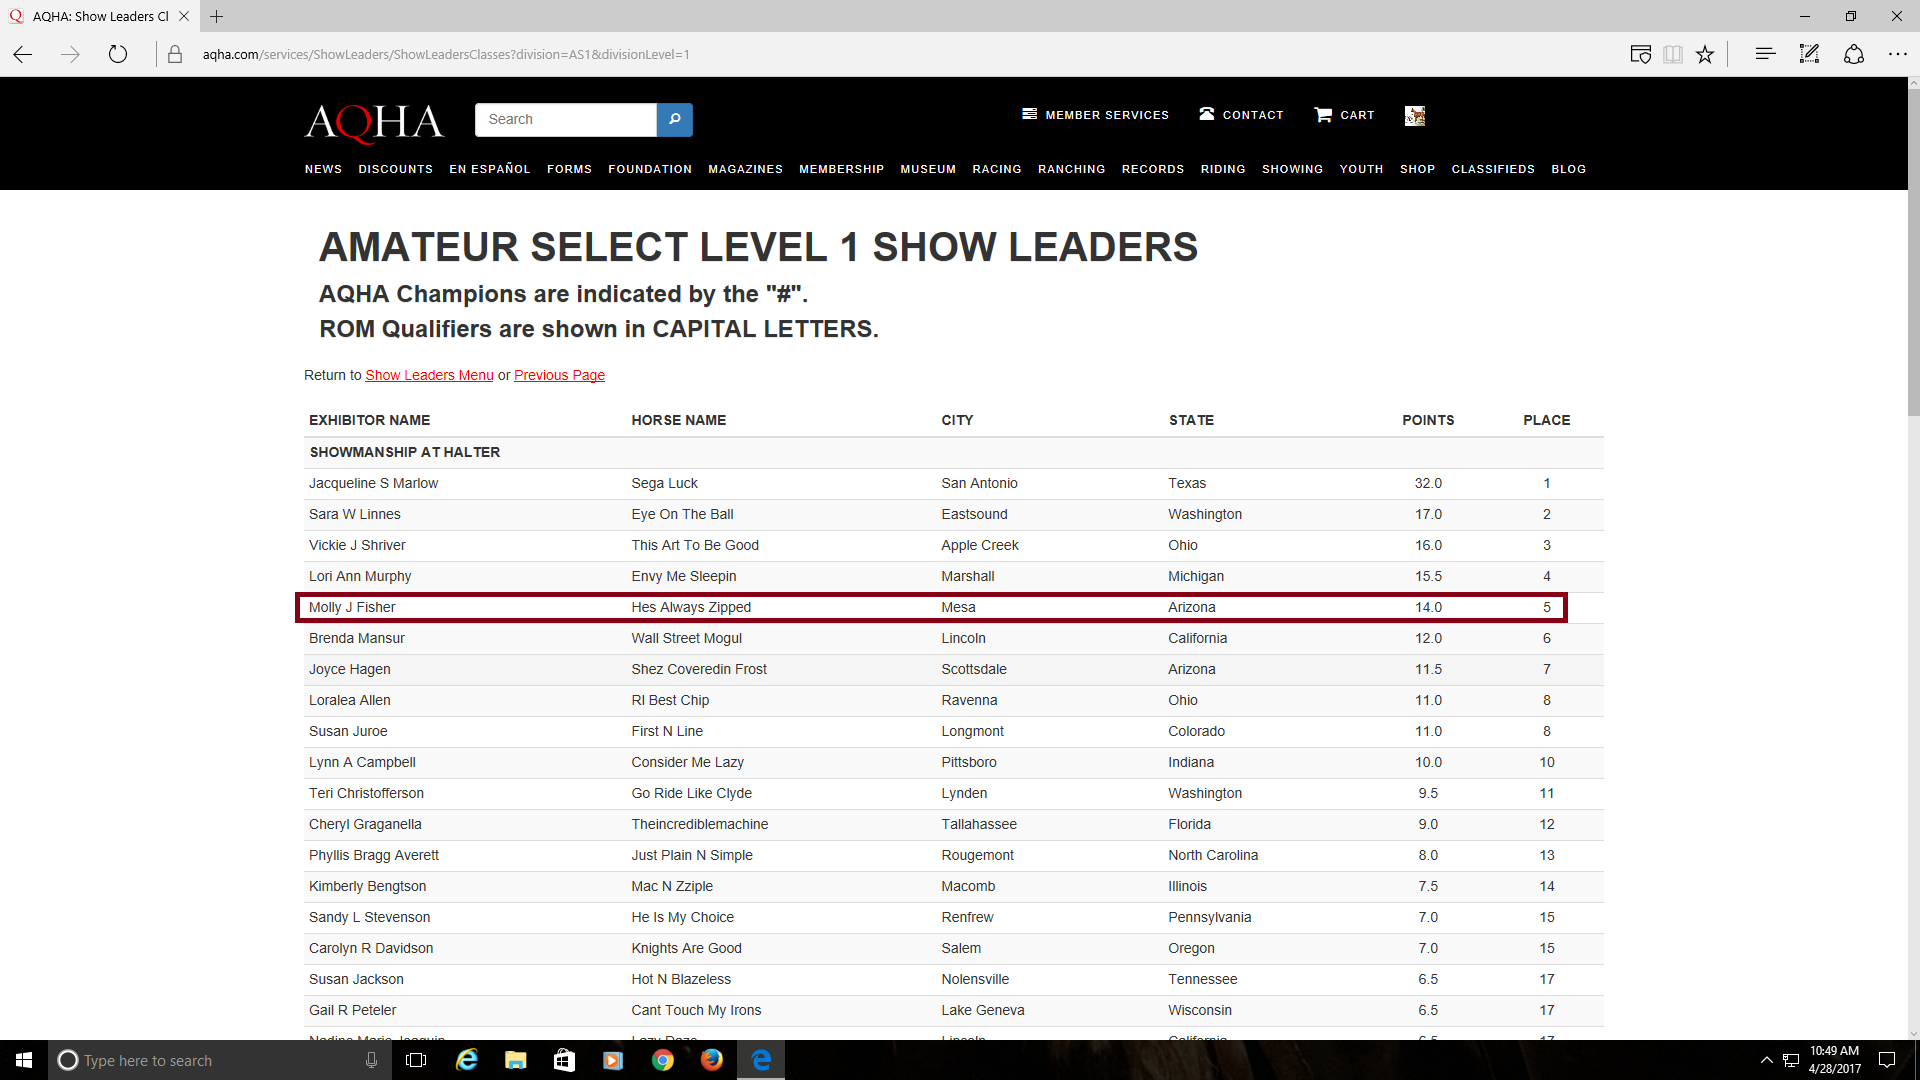
Task: Open Member Services
Action: click(1095, 115)
